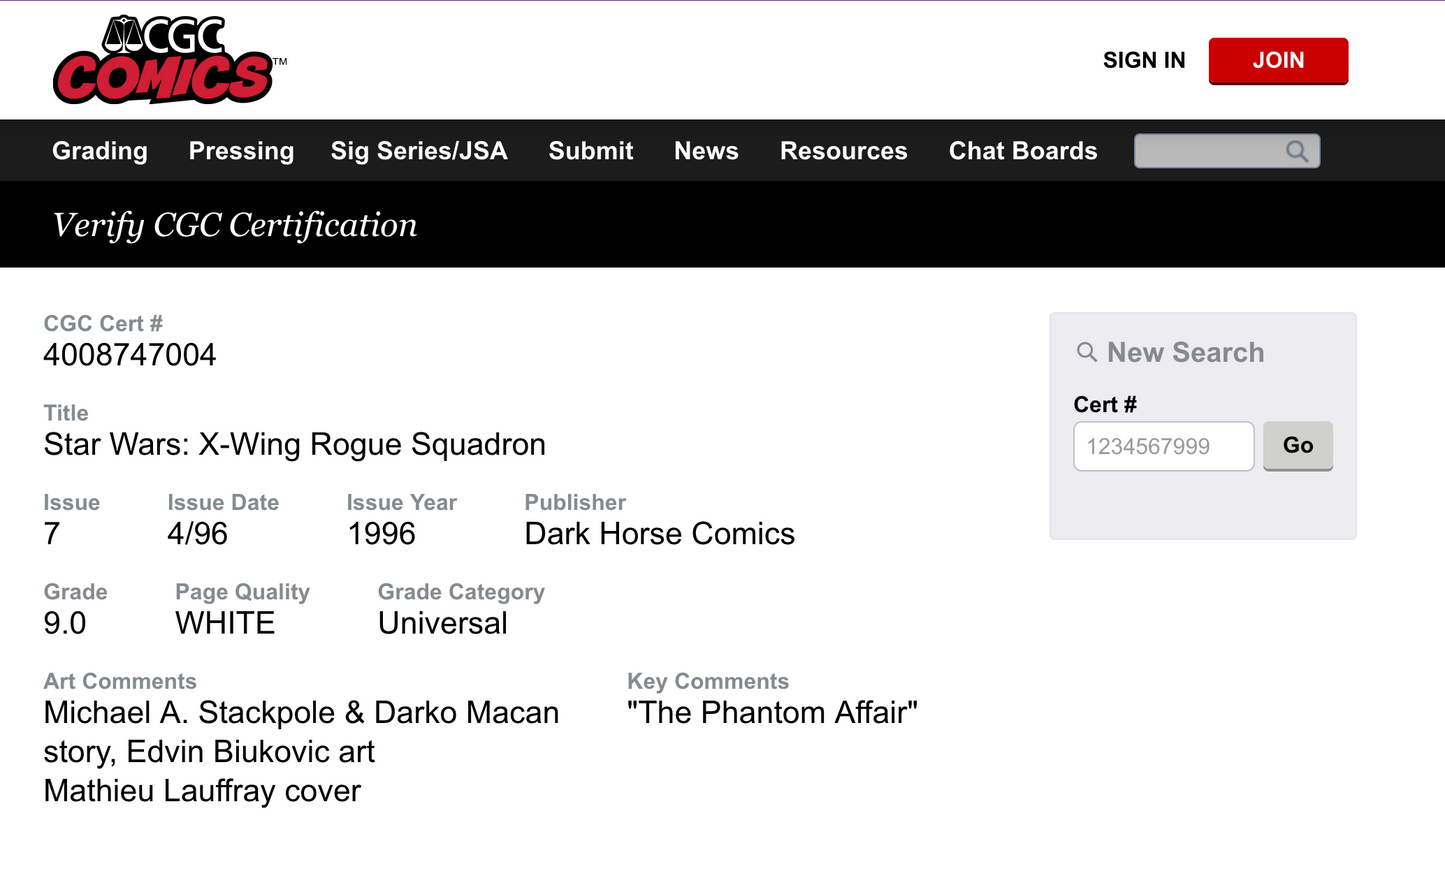1445x869 pixels.
Task: Open the Resources menu
Action: point(843,150)
